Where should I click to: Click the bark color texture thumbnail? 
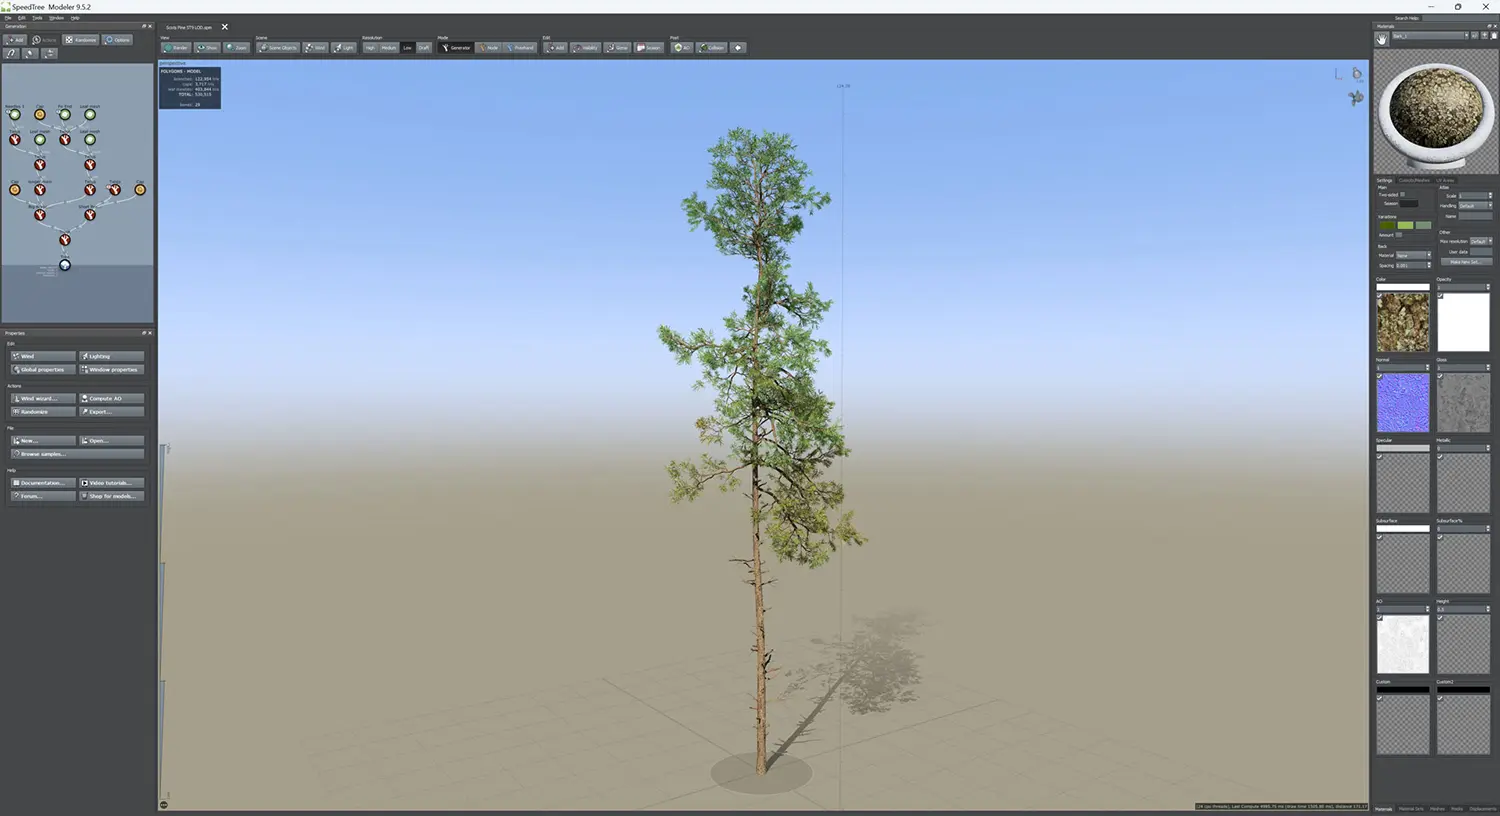click(x=1402, y=323)
